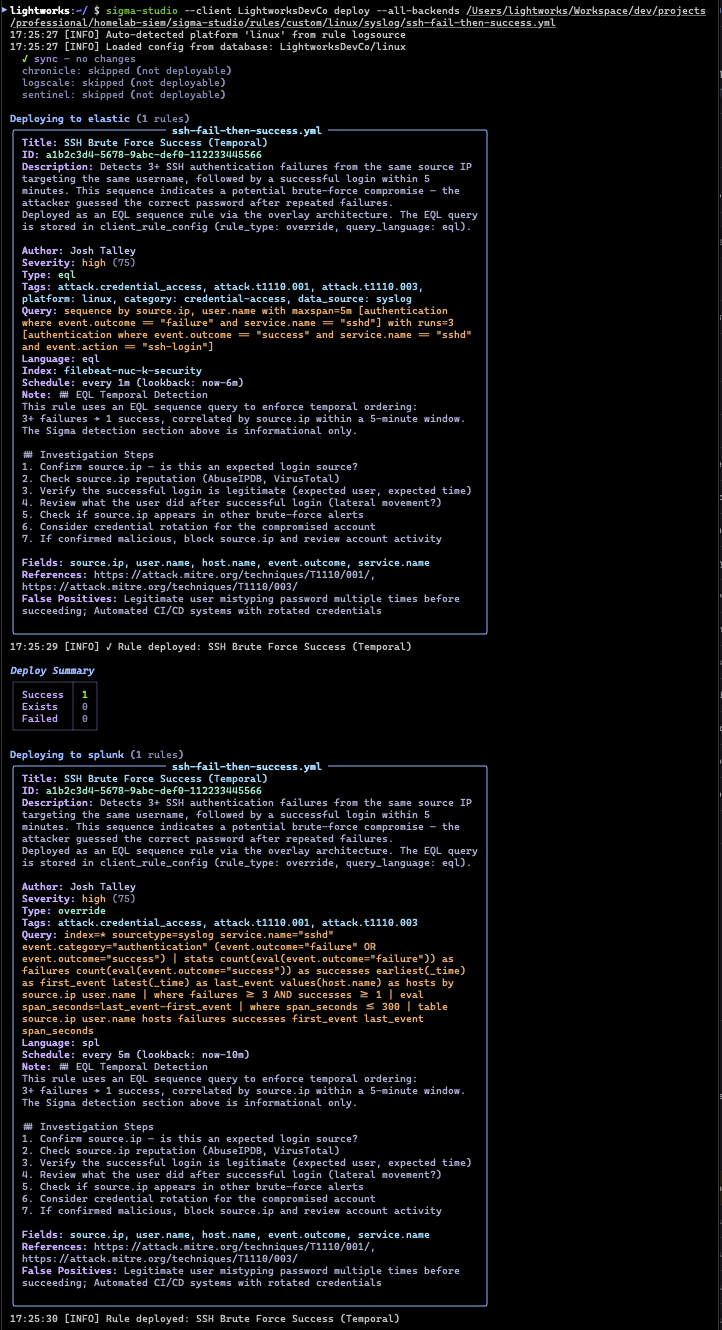Click the 'Type: eql' line in elastic panel
Screen dimensions: 722x1330
coord(49,274)
